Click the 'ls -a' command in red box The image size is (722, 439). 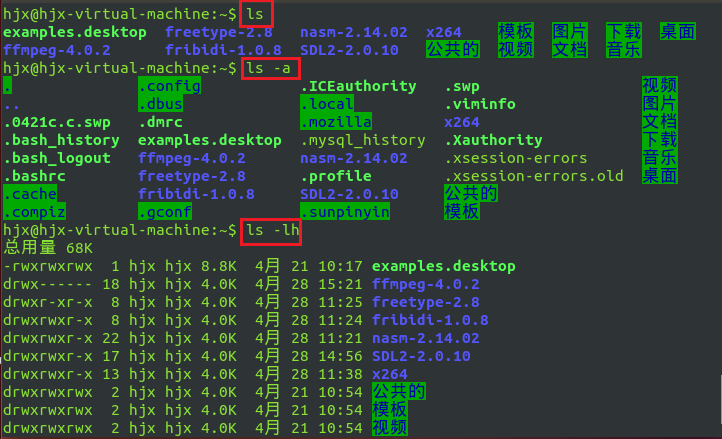268,69
